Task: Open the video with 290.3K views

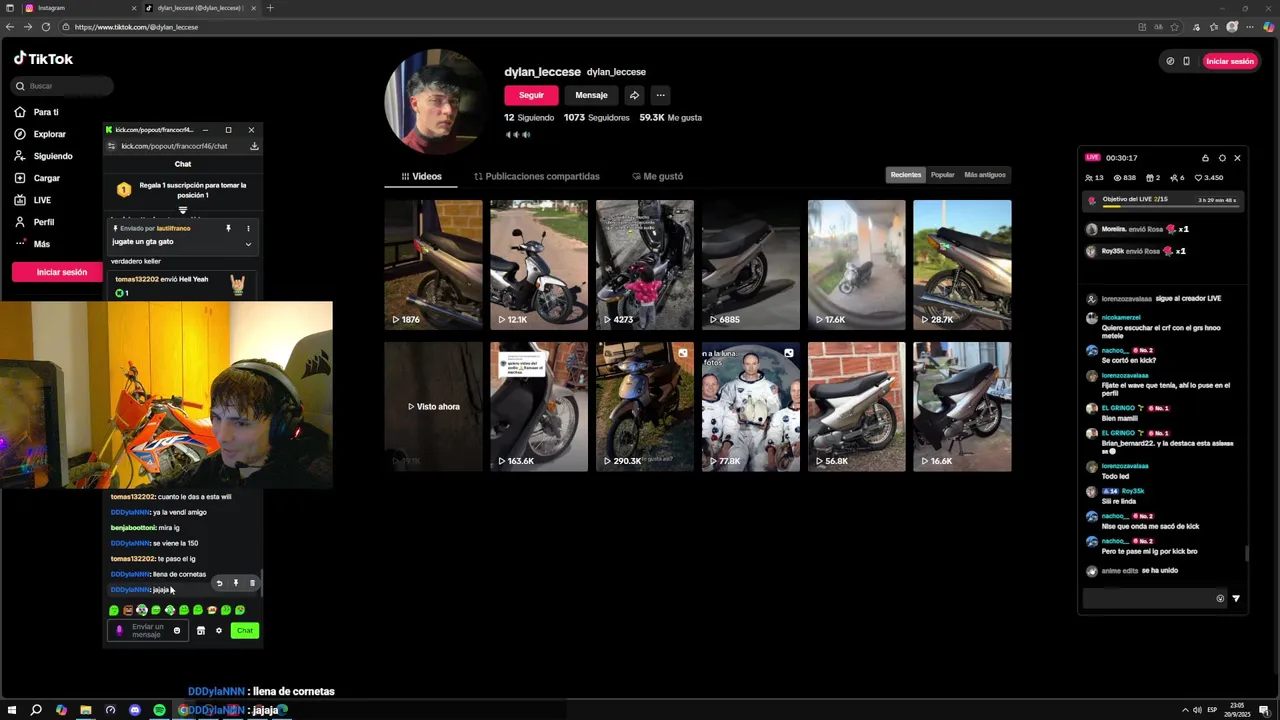Action: coord(645,407)
